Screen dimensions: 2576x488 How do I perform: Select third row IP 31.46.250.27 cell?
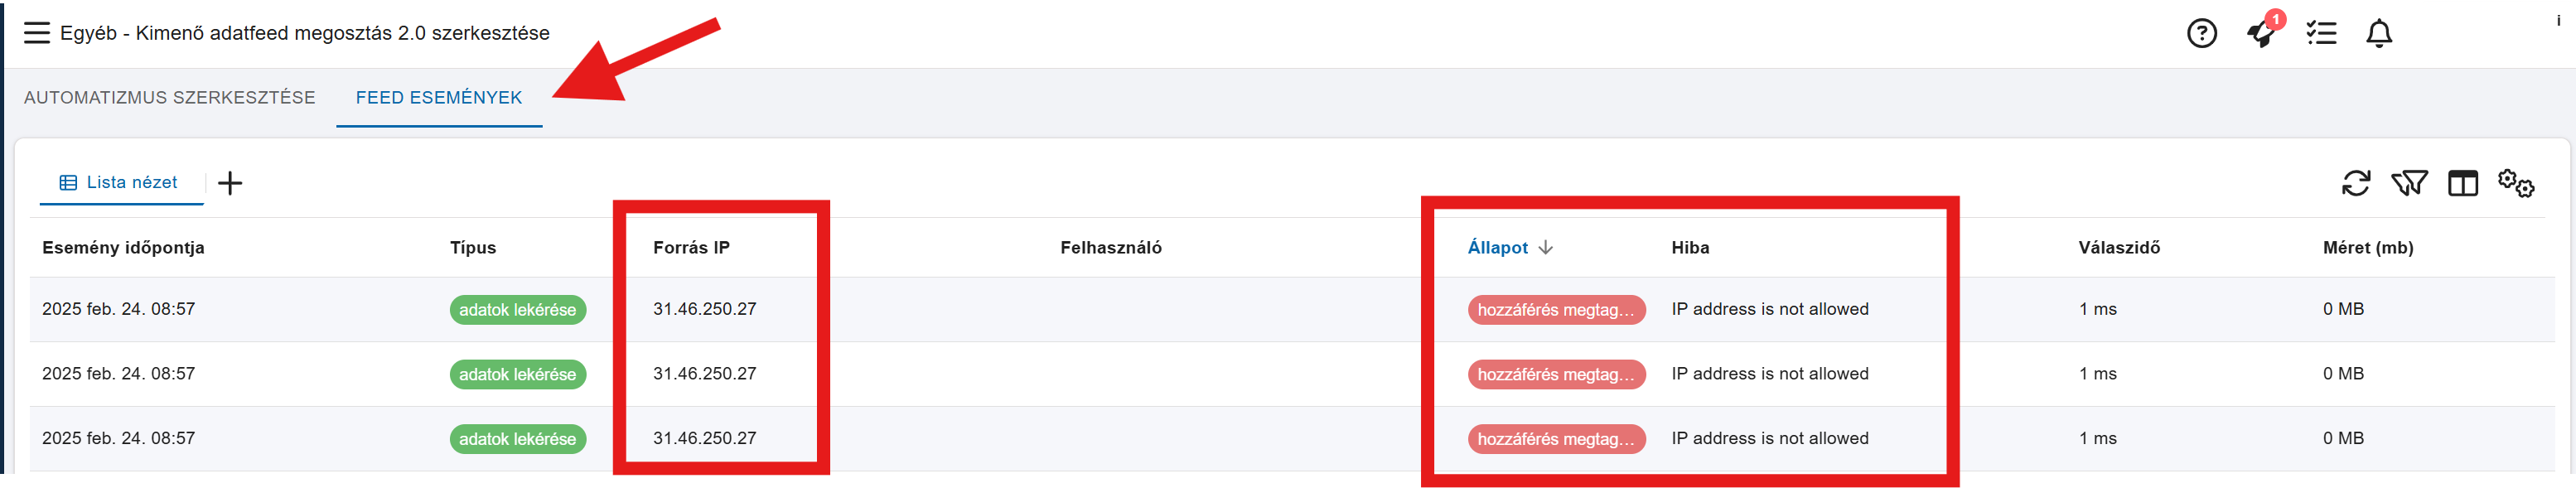tap(704, 438)
